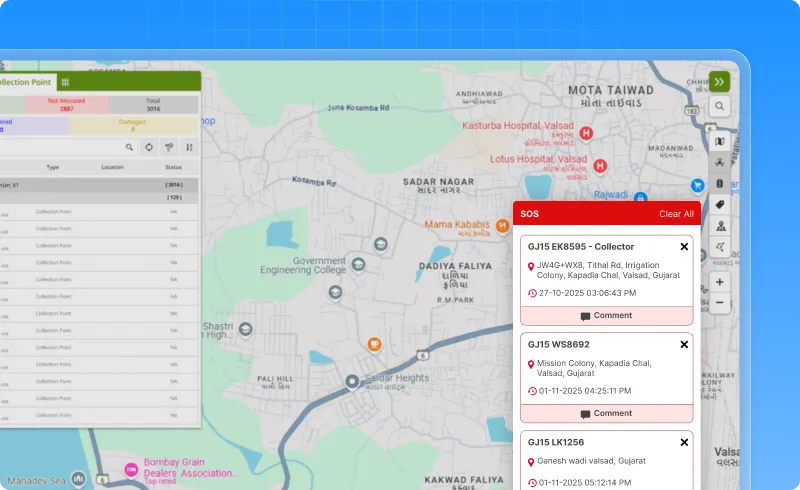This screenshot has height=490, width=800.
Task: Click the refresh icon in collection panel
Action: click(148, 147)
